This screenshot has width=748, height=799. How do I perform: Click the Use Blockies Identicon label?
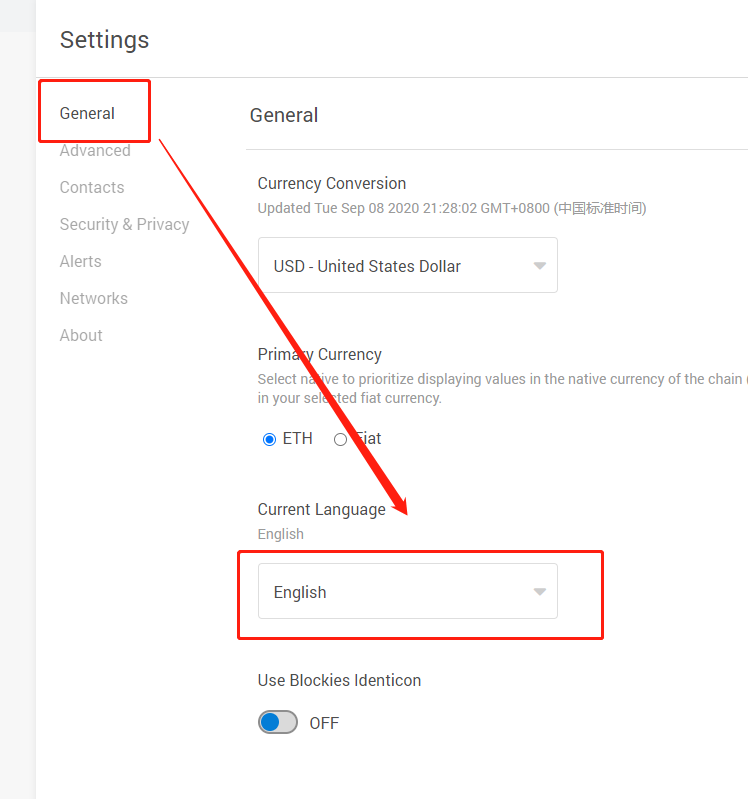point(339,680)
